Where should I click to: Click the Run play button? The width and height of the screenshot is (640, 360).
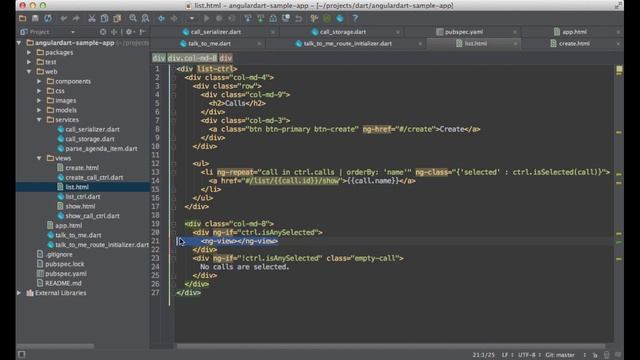pyautogui.click(x=207, y=18)
